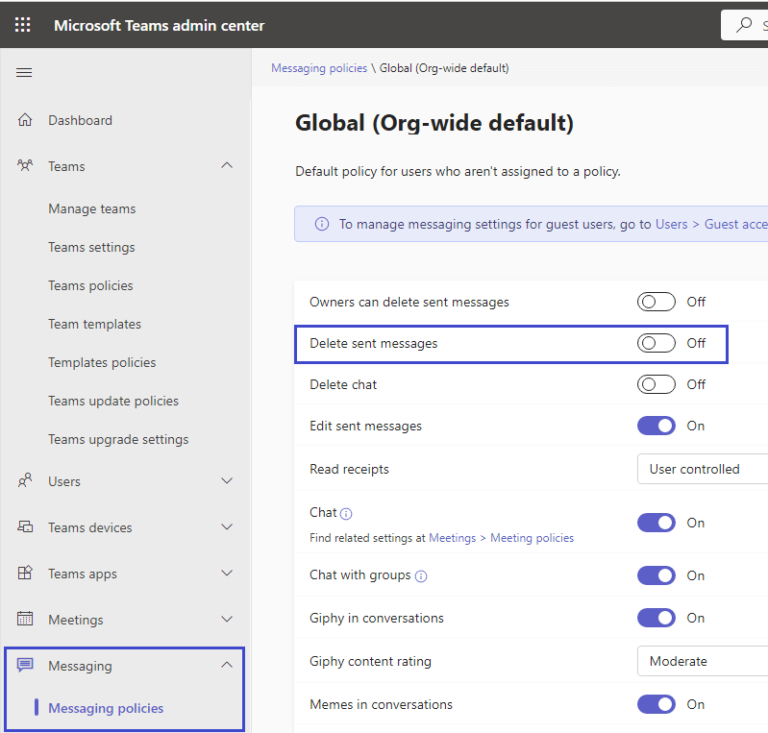Turn off the Chat toggle
The image size is (768, 733).
tap(656, 522)
